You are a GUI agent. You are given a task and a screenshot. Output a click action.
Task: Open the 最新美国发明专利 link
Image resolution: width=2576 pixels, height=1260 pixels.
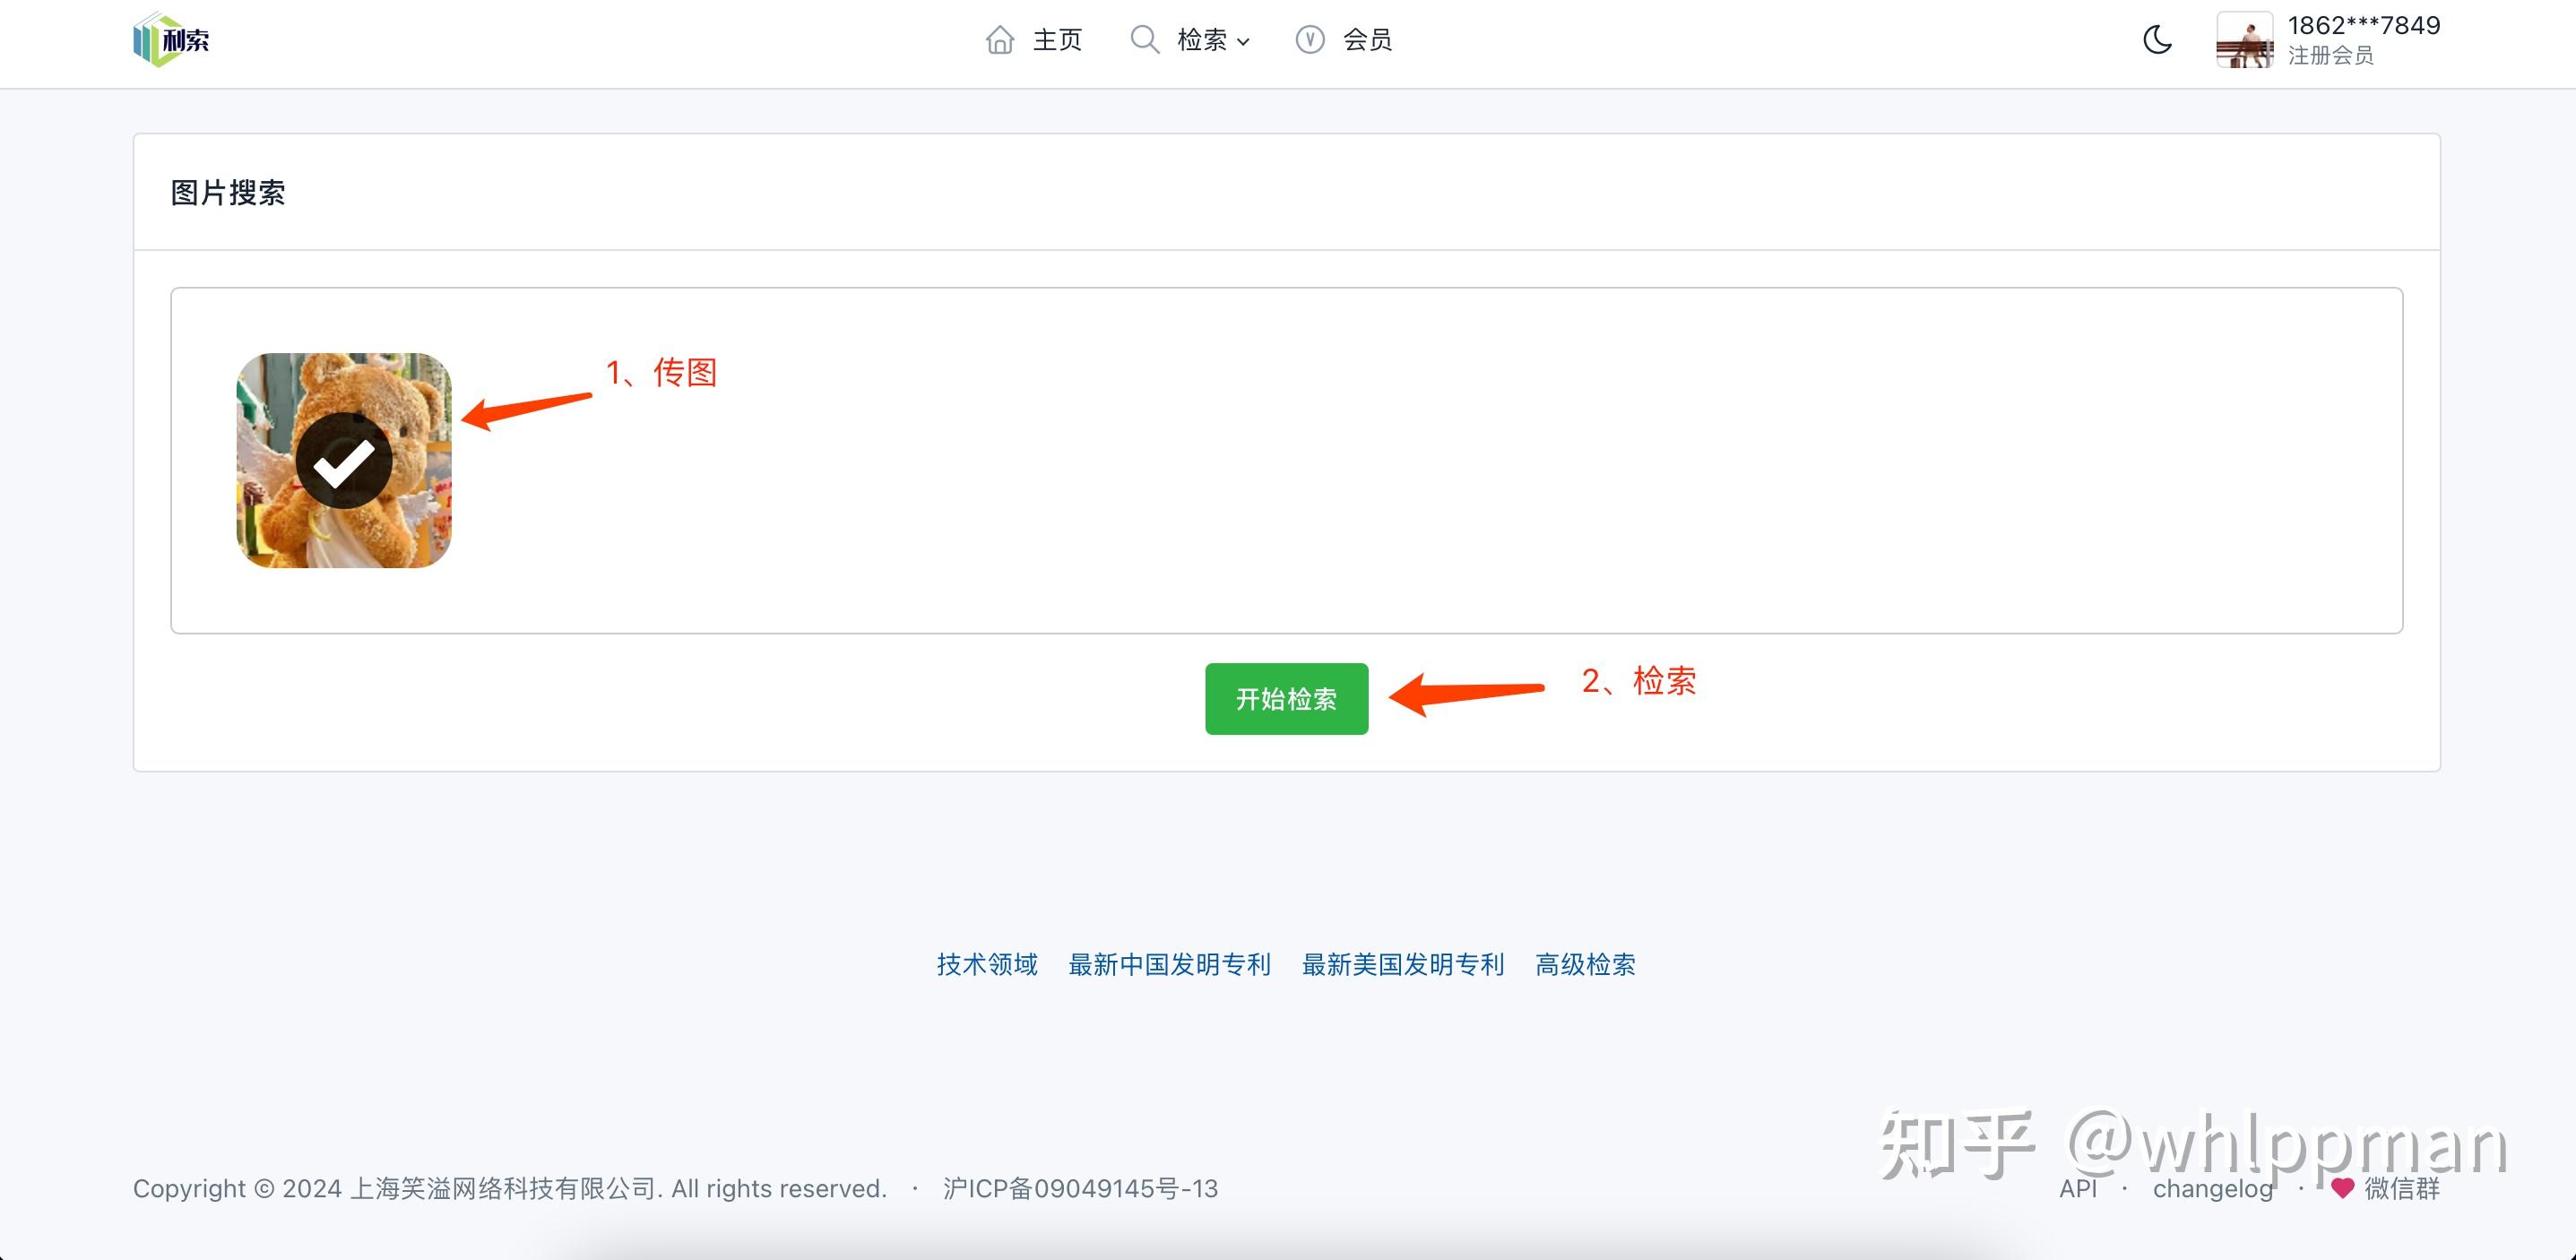click(1403, 965)
